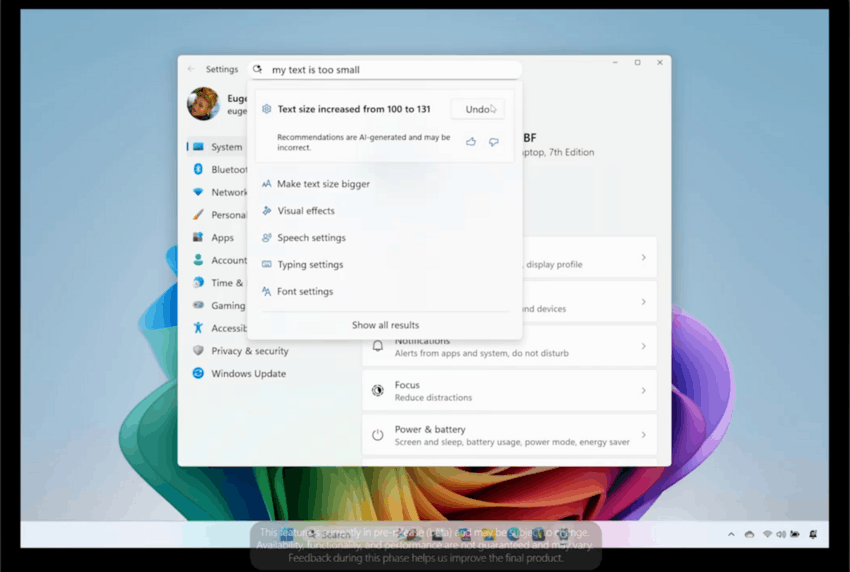
Task: Click Show all results link
Action: point(385,325)
